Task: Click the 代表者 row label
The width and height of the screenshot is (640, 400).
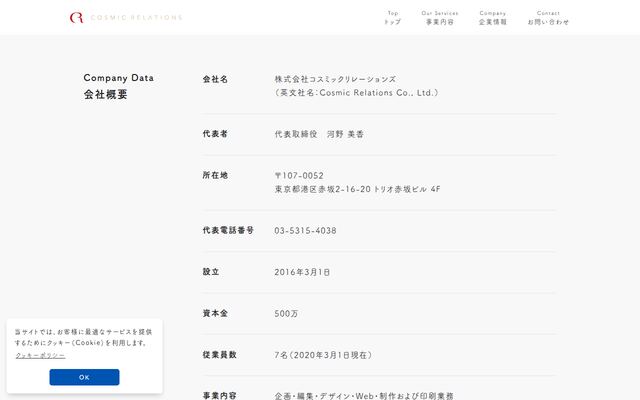Action: (215, 134)
